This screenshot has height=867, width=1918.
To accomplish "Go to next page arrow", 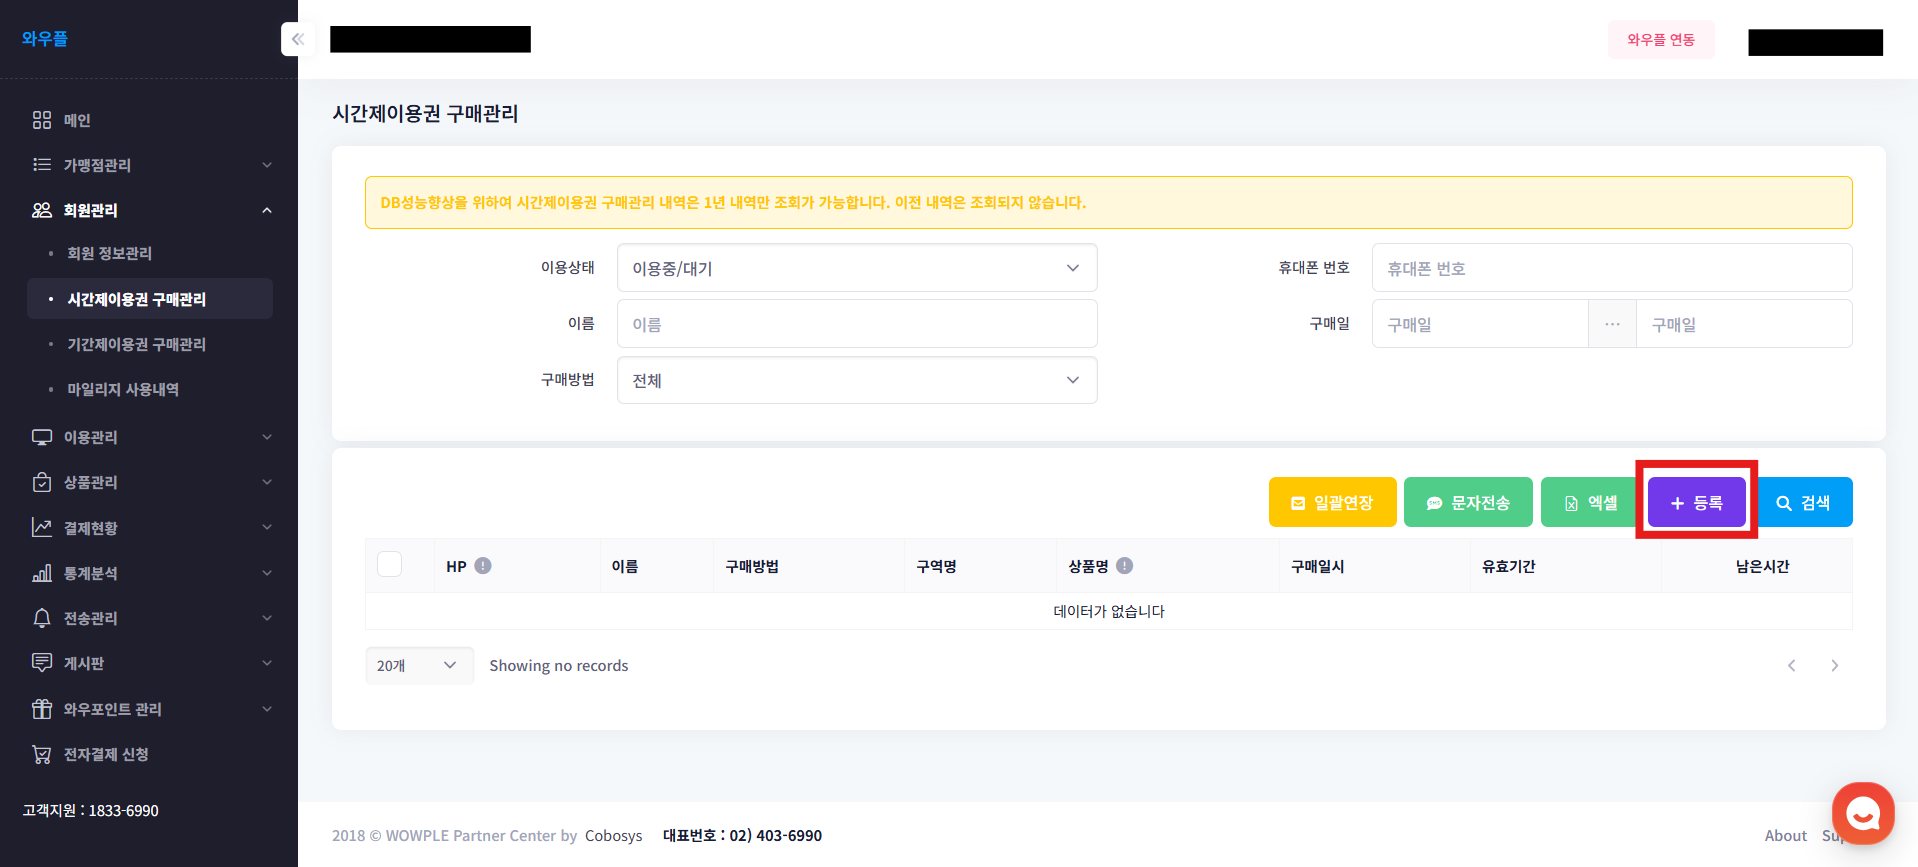I will [x=1834, y=666].
